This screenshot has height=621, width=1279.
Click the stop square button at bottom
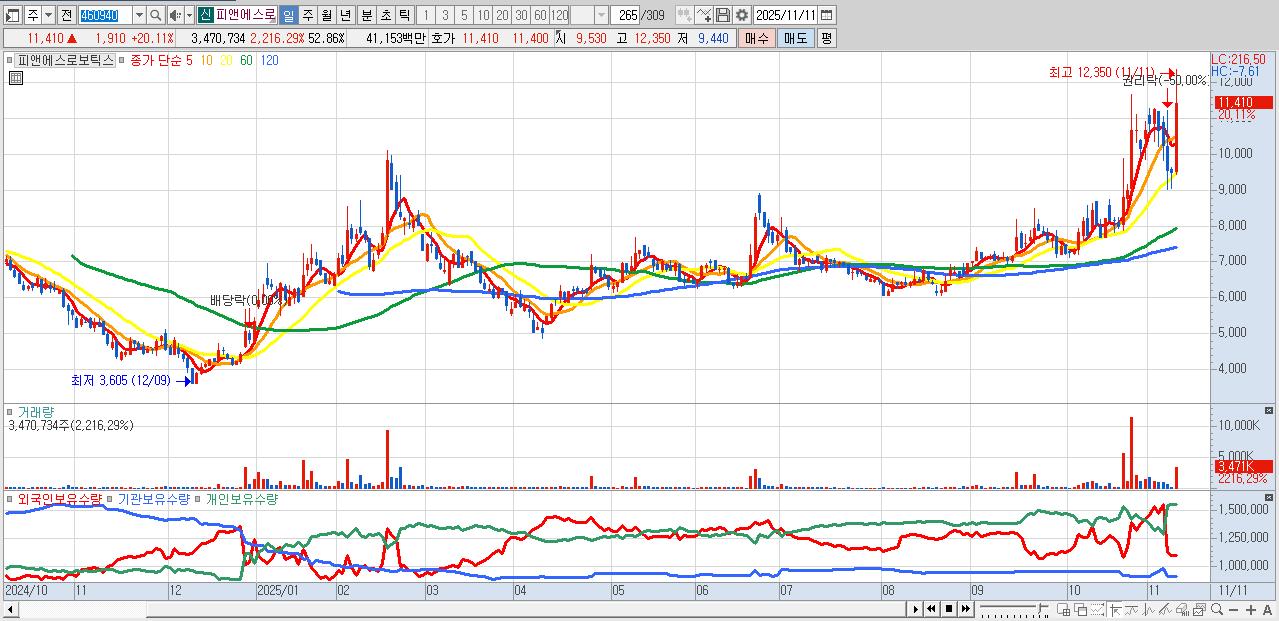point(949,609)
